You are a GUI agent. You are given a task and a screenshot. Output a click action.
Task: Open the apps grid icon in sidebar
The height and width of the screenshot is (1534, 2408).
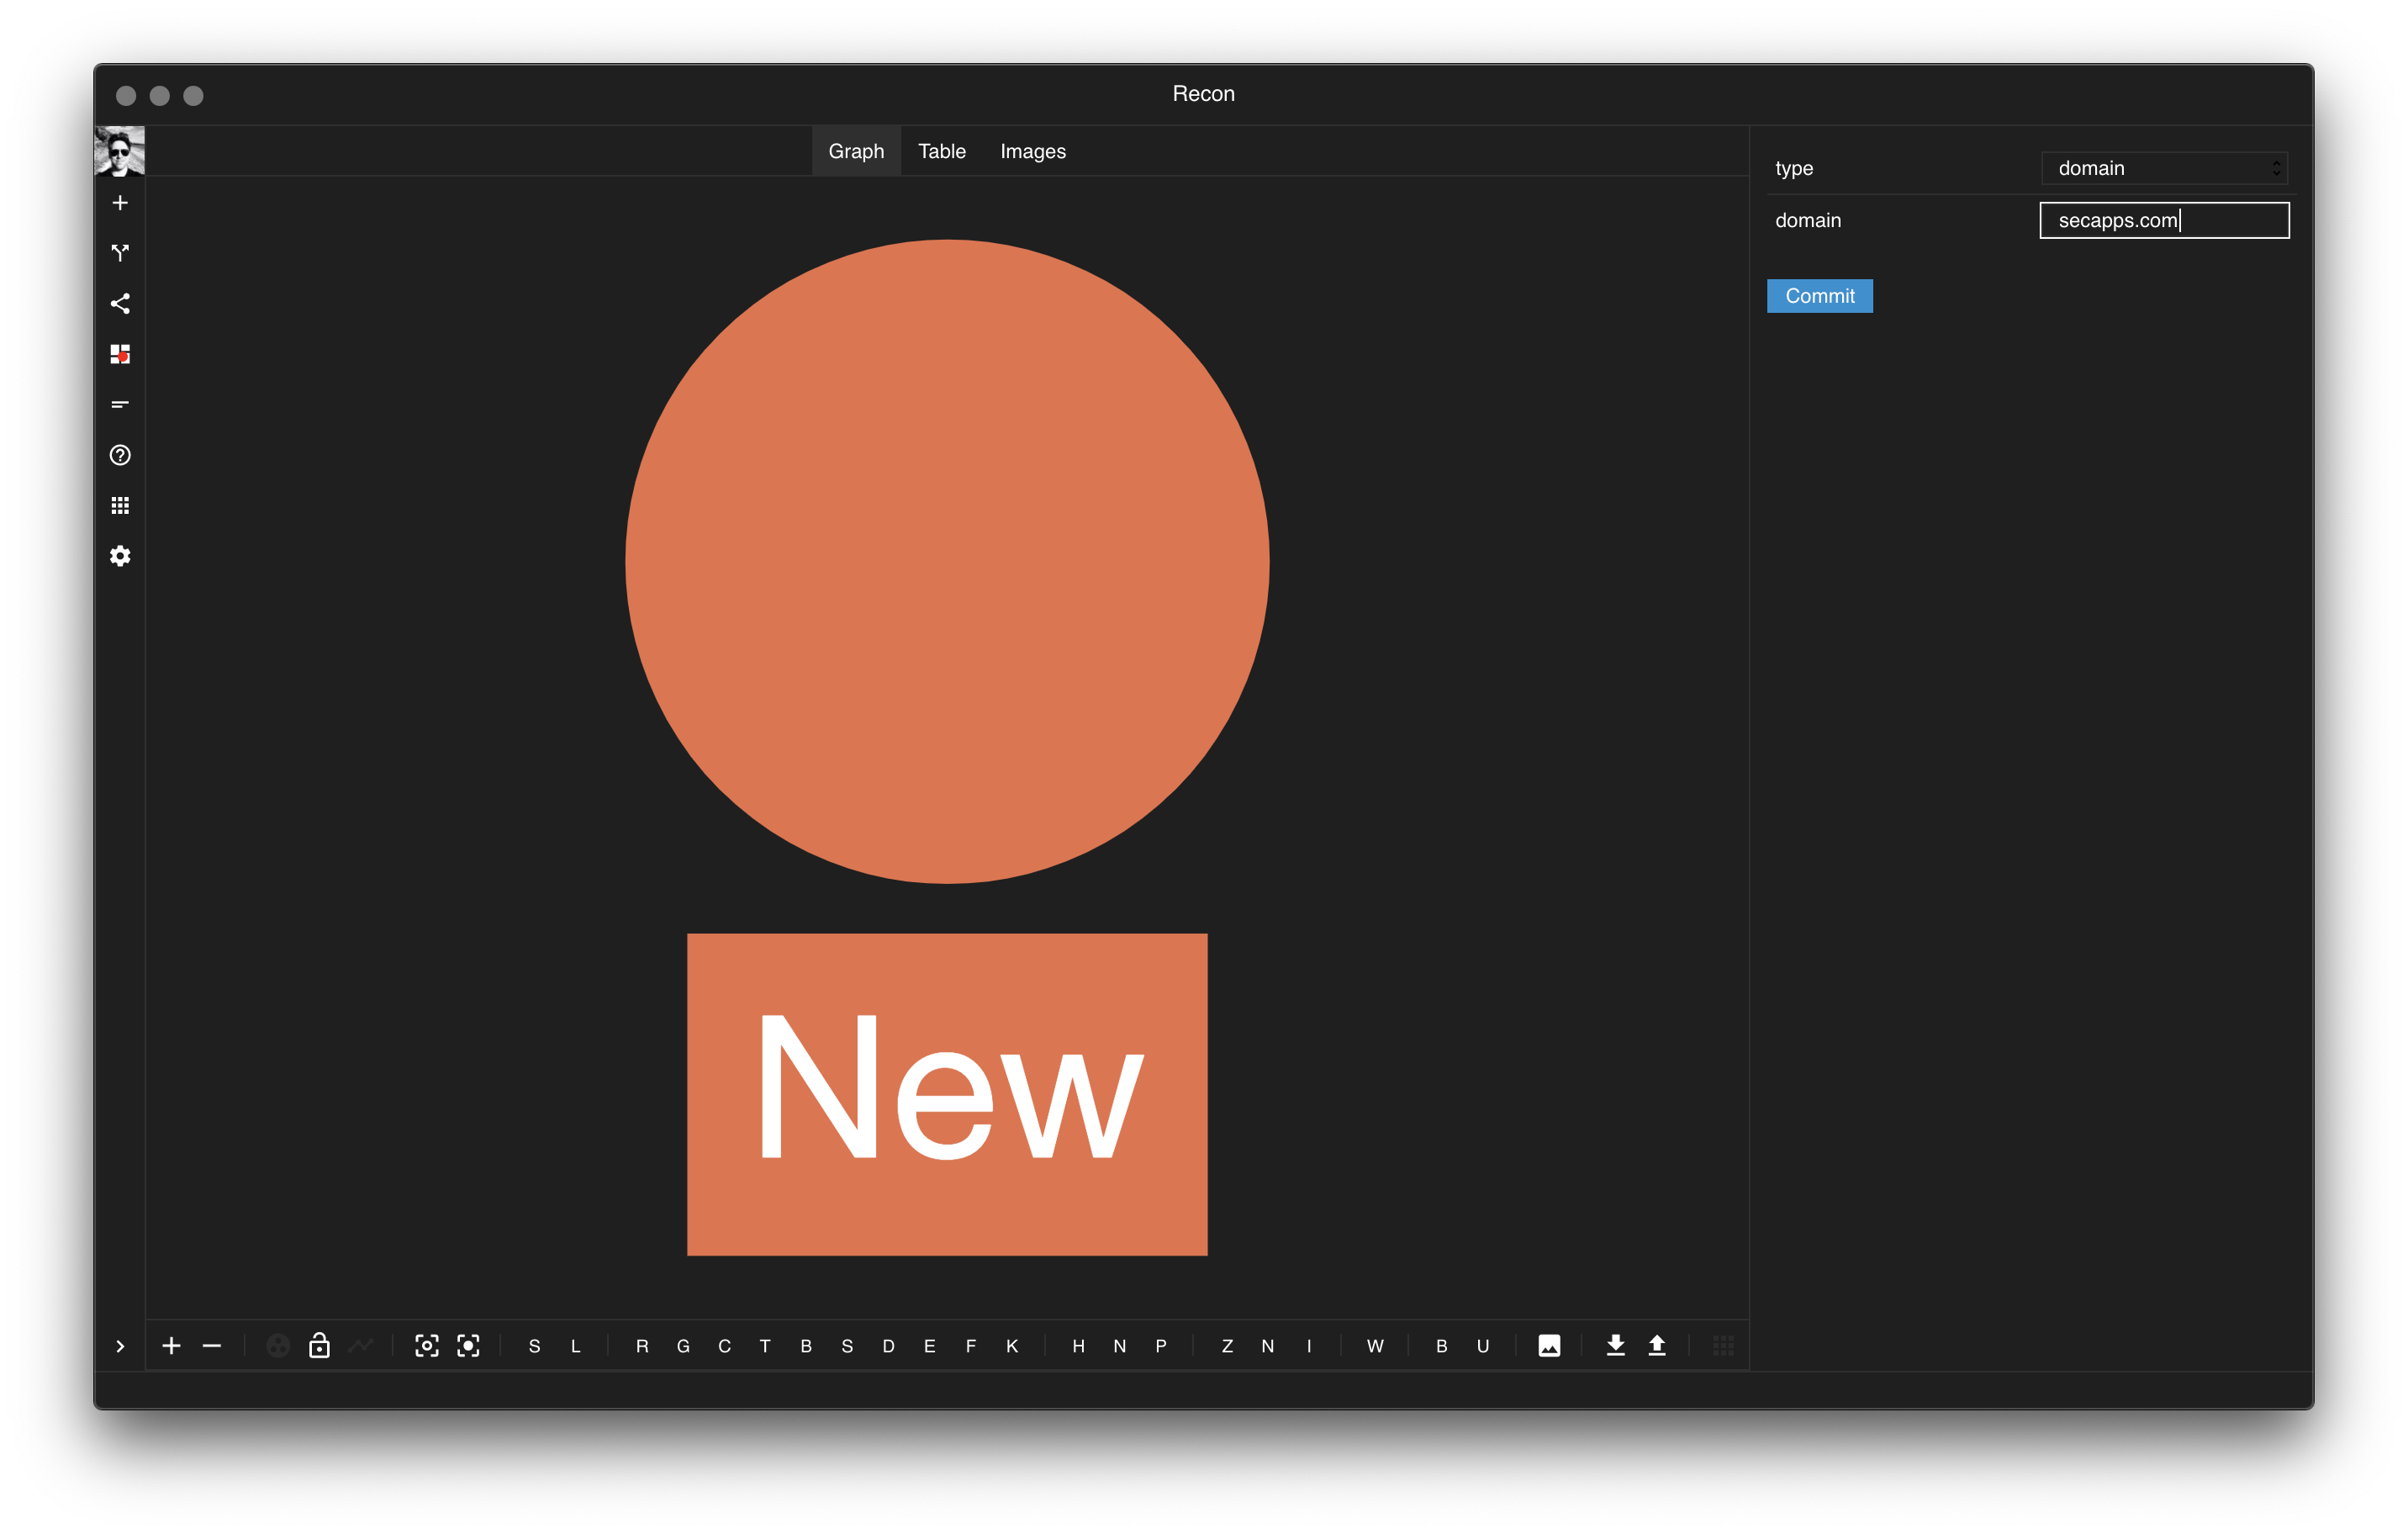(120, 506)
